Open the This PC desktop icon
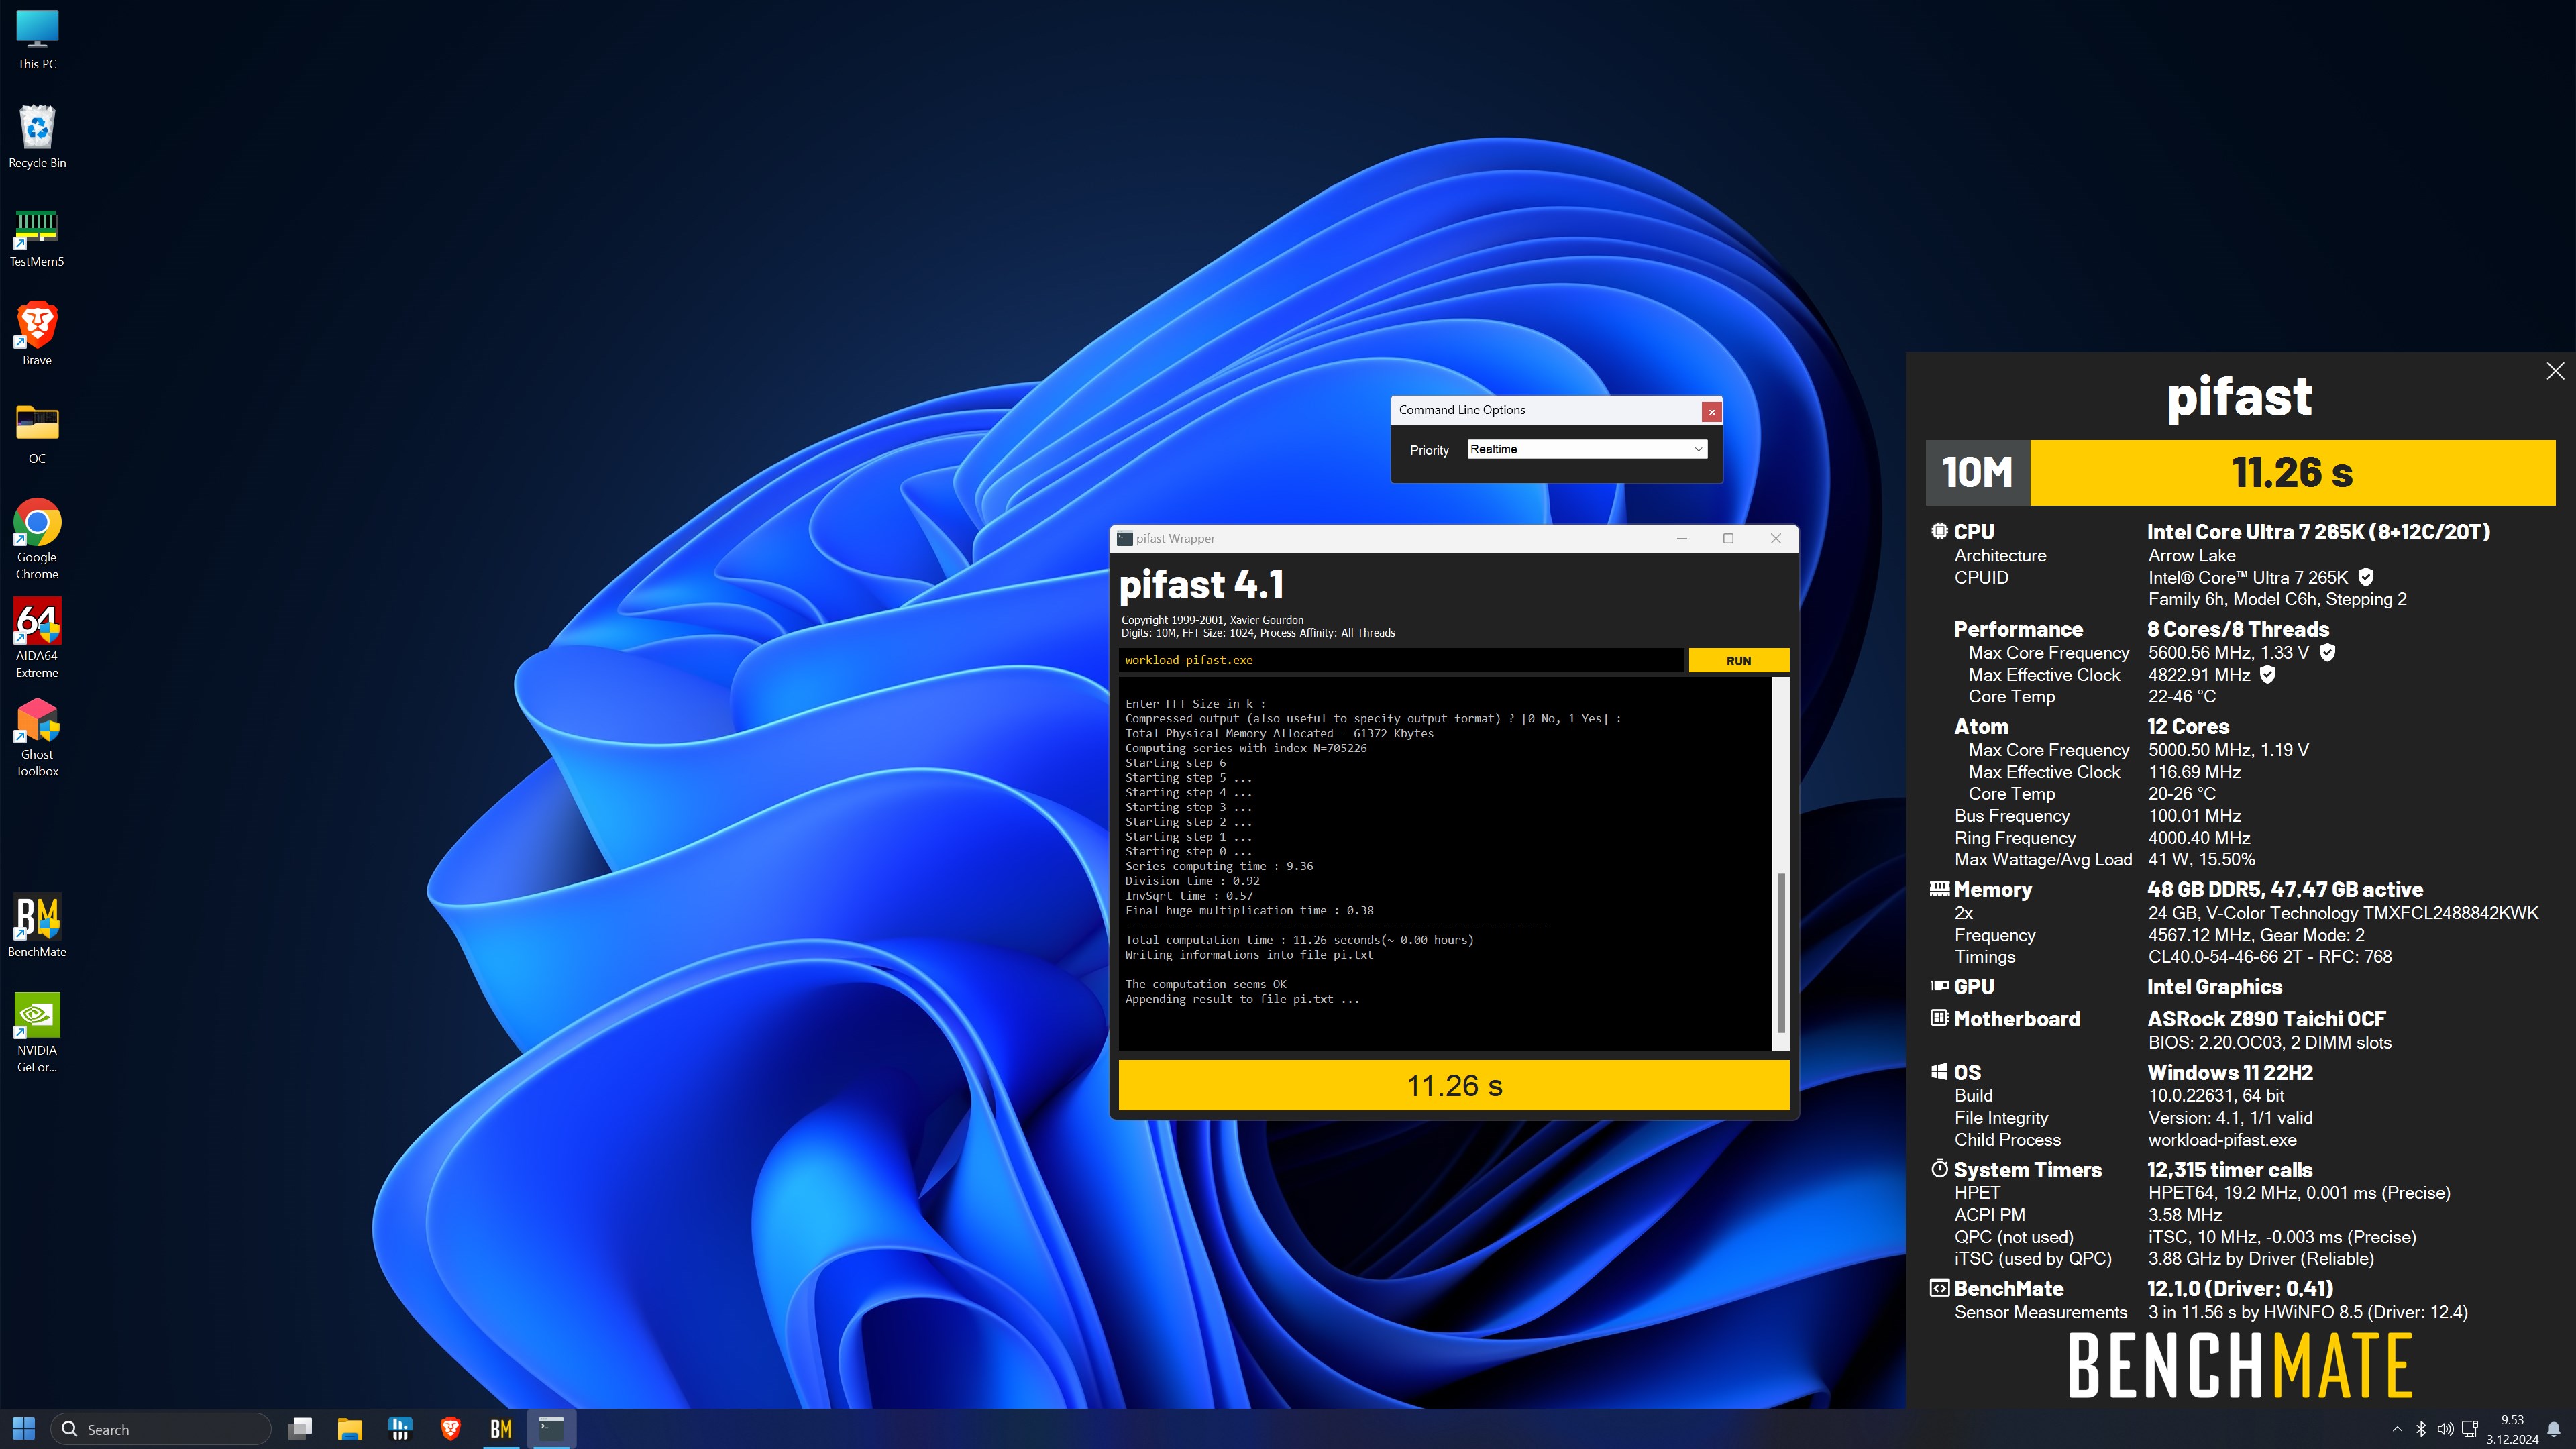Image resolution: width=2576 pixels, height=1449 pixels. click(x=37, y=40)
